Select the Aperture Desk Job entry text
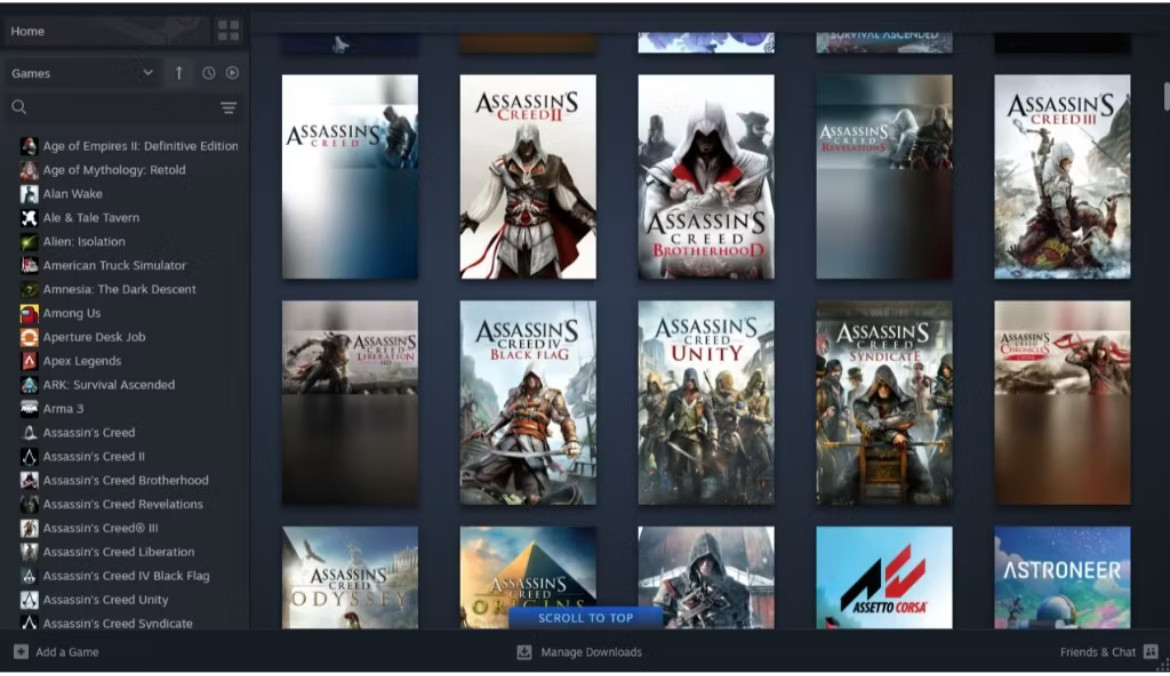The image size is (1170, 676). (x=94, y=337)
